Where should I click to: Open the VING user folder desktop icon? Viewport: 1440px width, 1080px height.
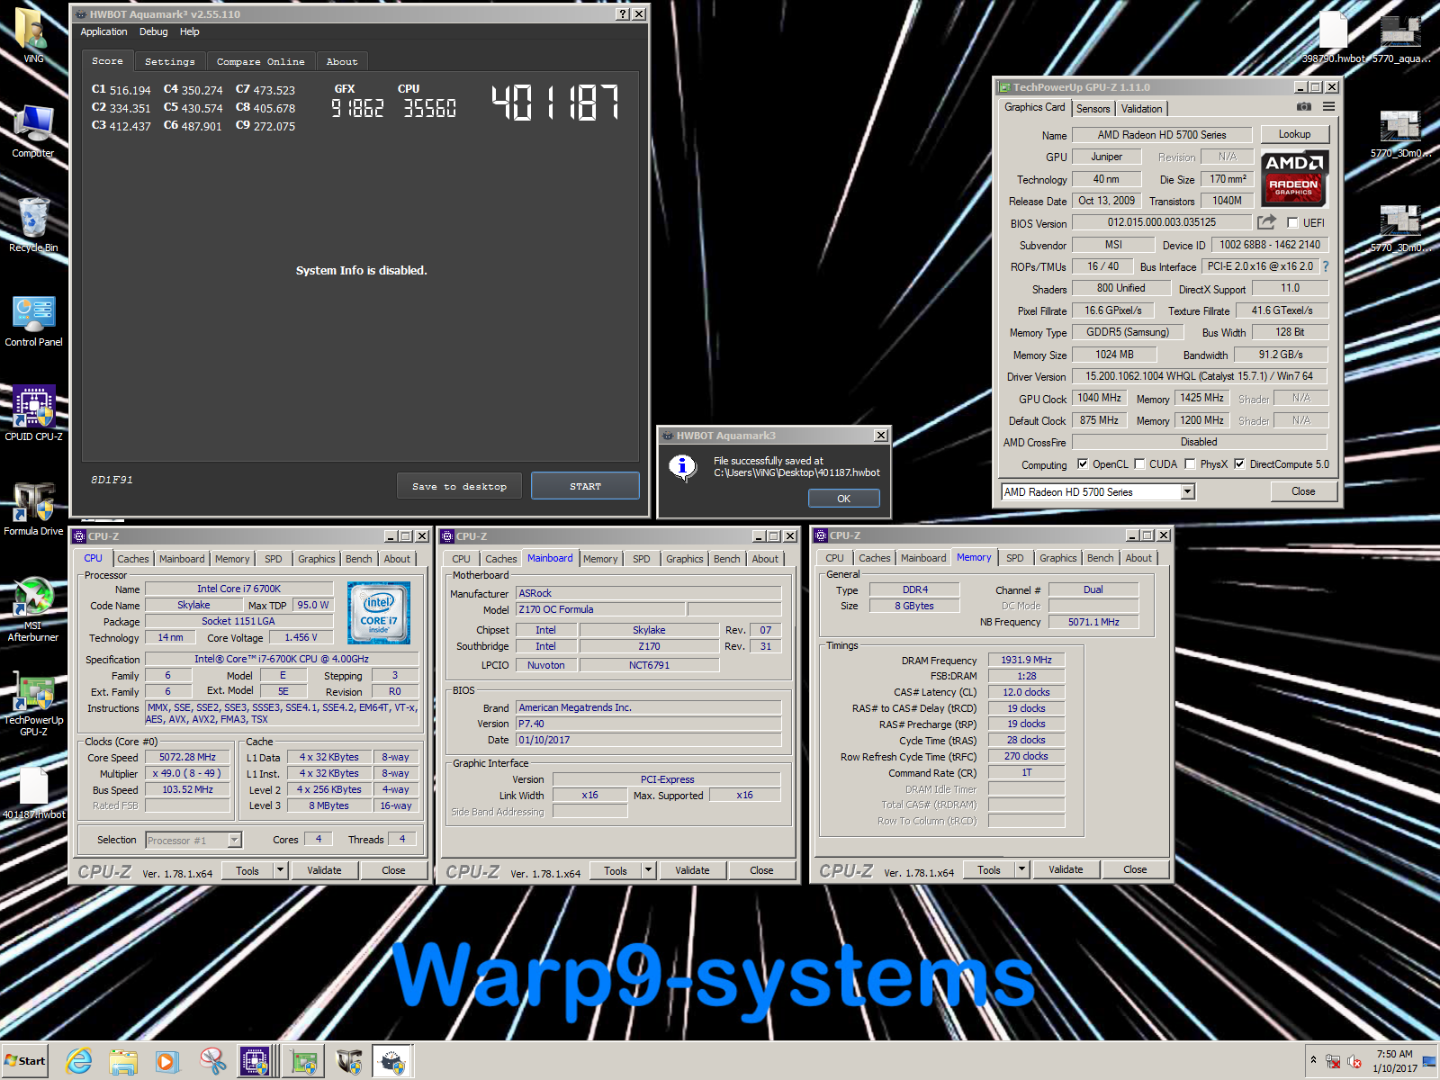pyautogui.click(x=33, y=35)
